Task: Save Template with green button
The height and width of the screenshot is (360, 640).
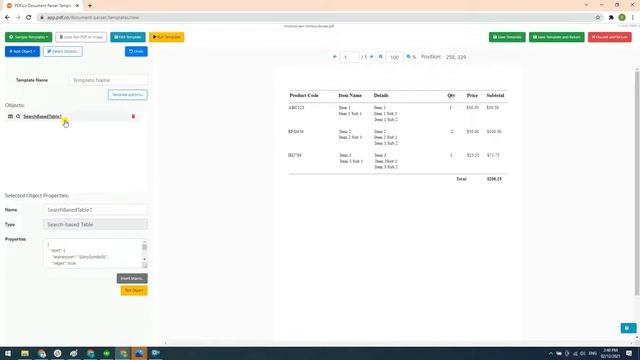Action: 507,37
